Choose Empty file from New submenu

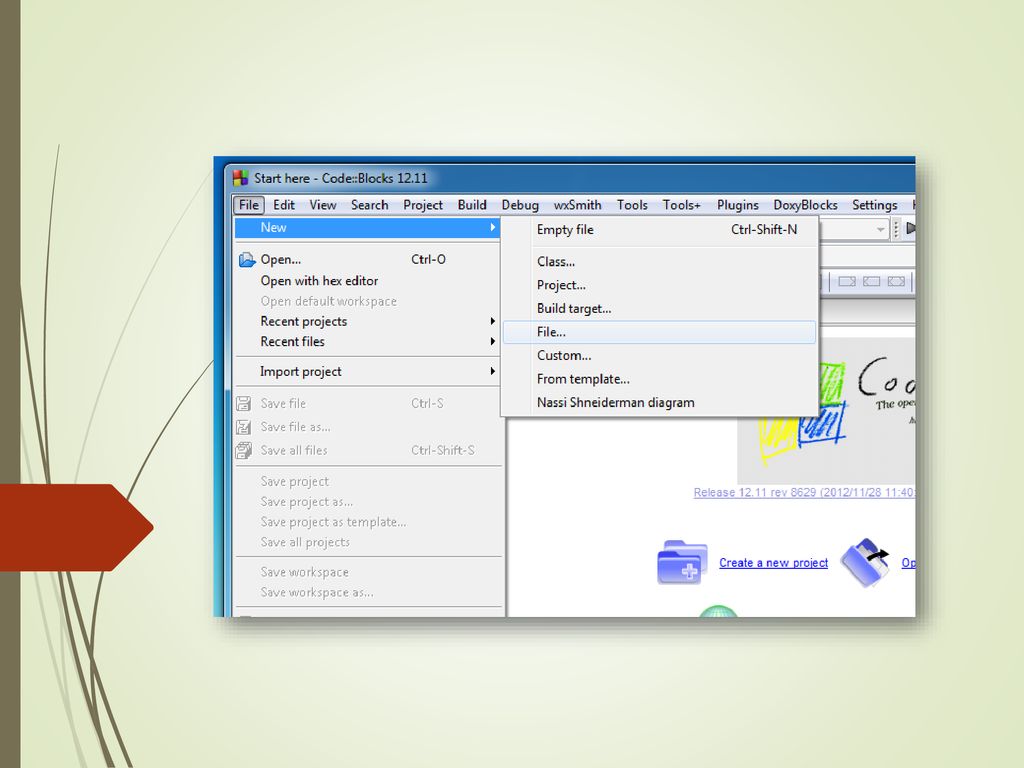tap(660, 230)
